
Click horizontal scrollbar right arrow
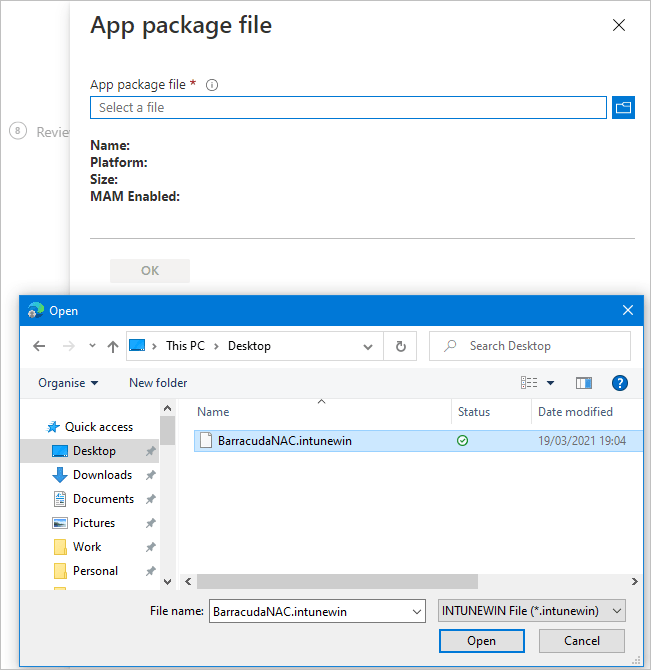(634, 582)
